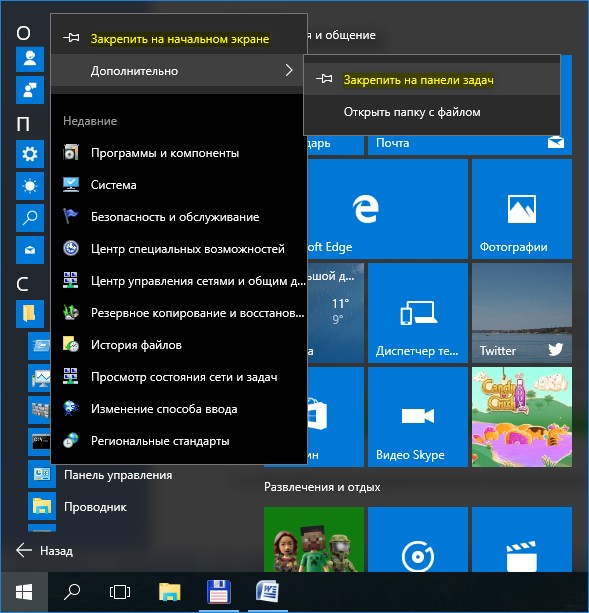The image size is (589, 613).
Task: Pin to Start screen via 'Закрепить на начальном экране'
Action: coord(179,38)
